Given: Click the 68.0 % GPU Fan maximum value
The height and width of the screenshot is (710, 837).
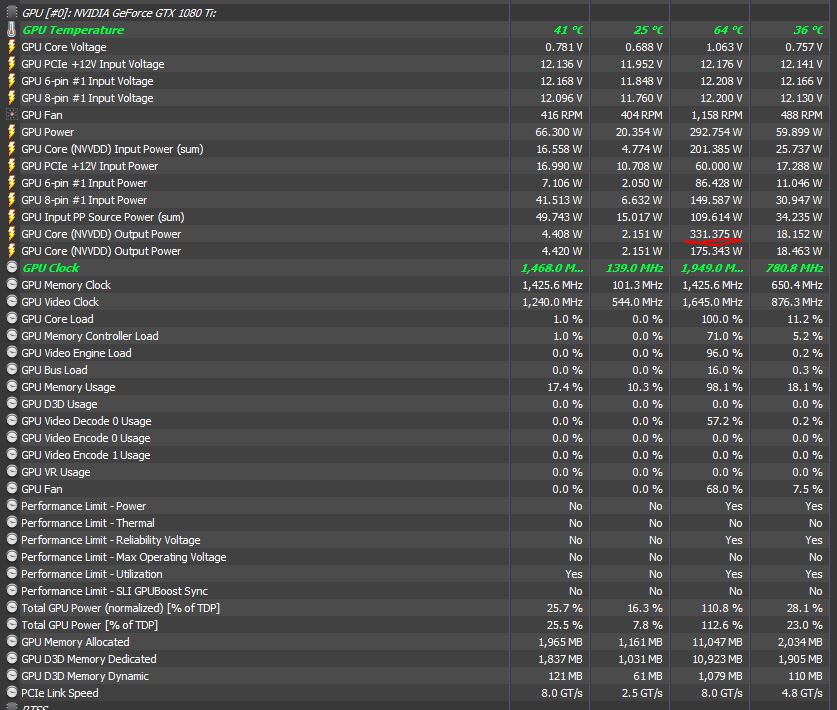Looking at the screenshot, I should tap(724, 490).
